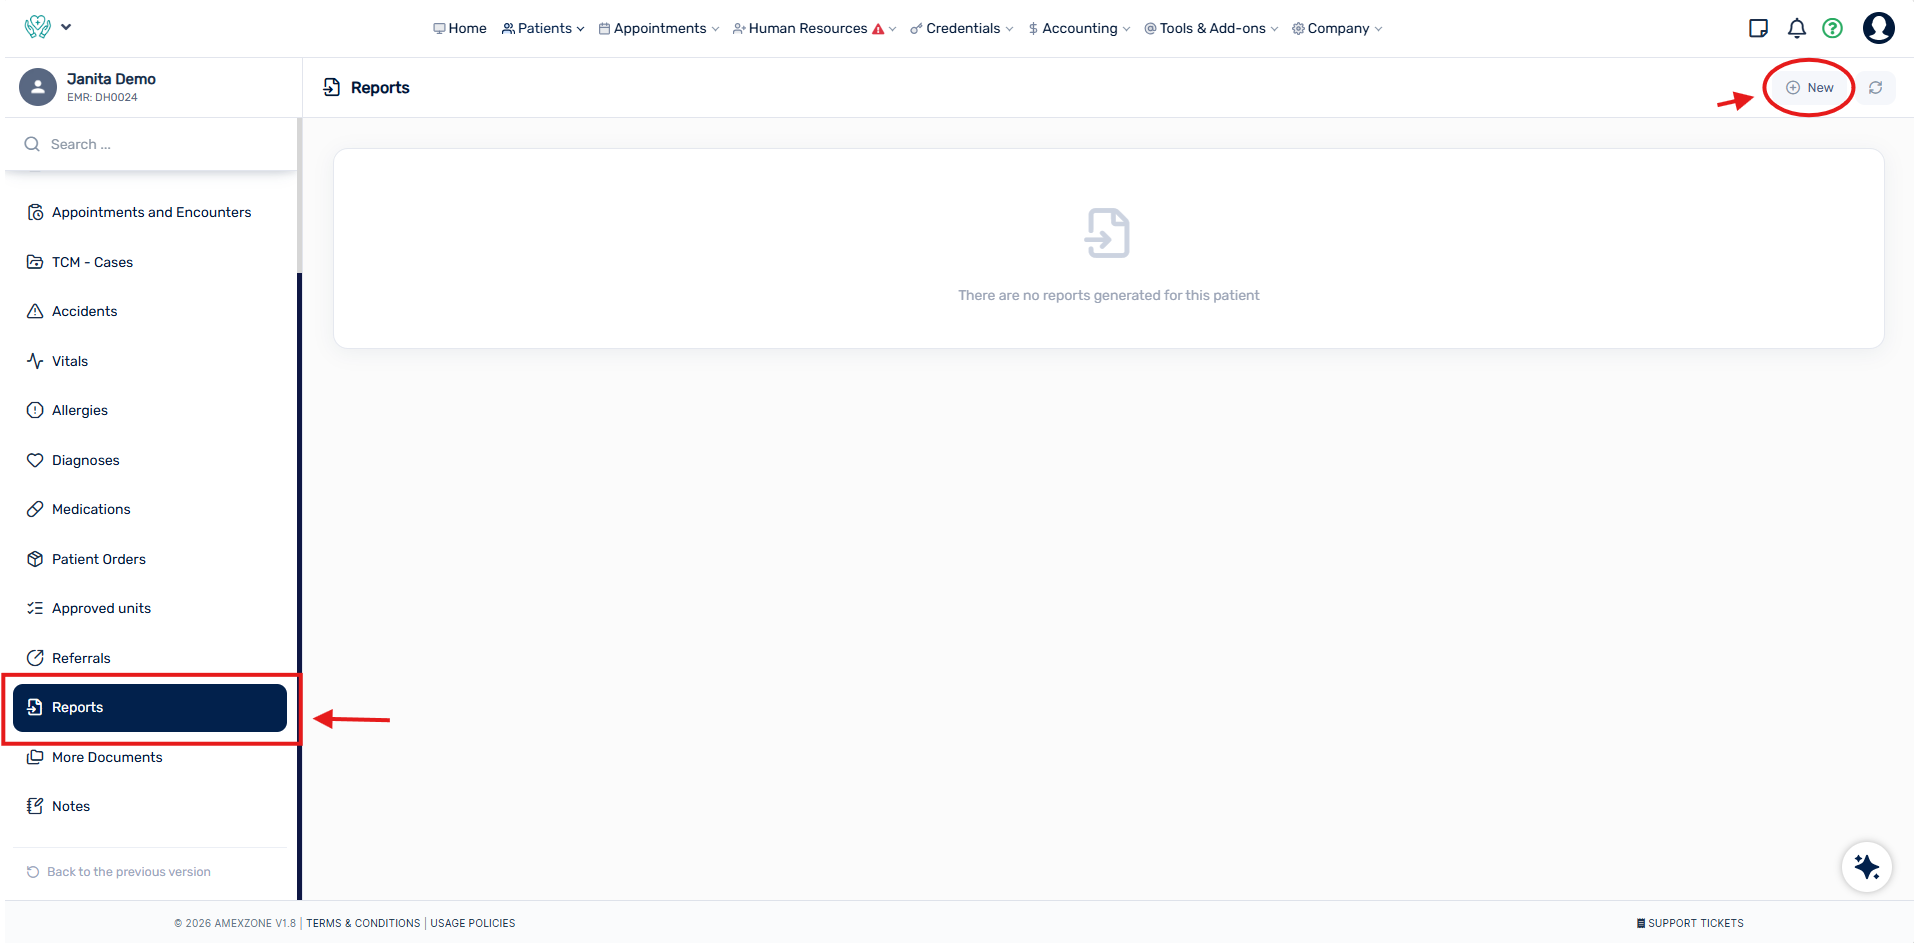Click the Vitals pulse icon
This screenshot has height=943, width=1914.
35,361
